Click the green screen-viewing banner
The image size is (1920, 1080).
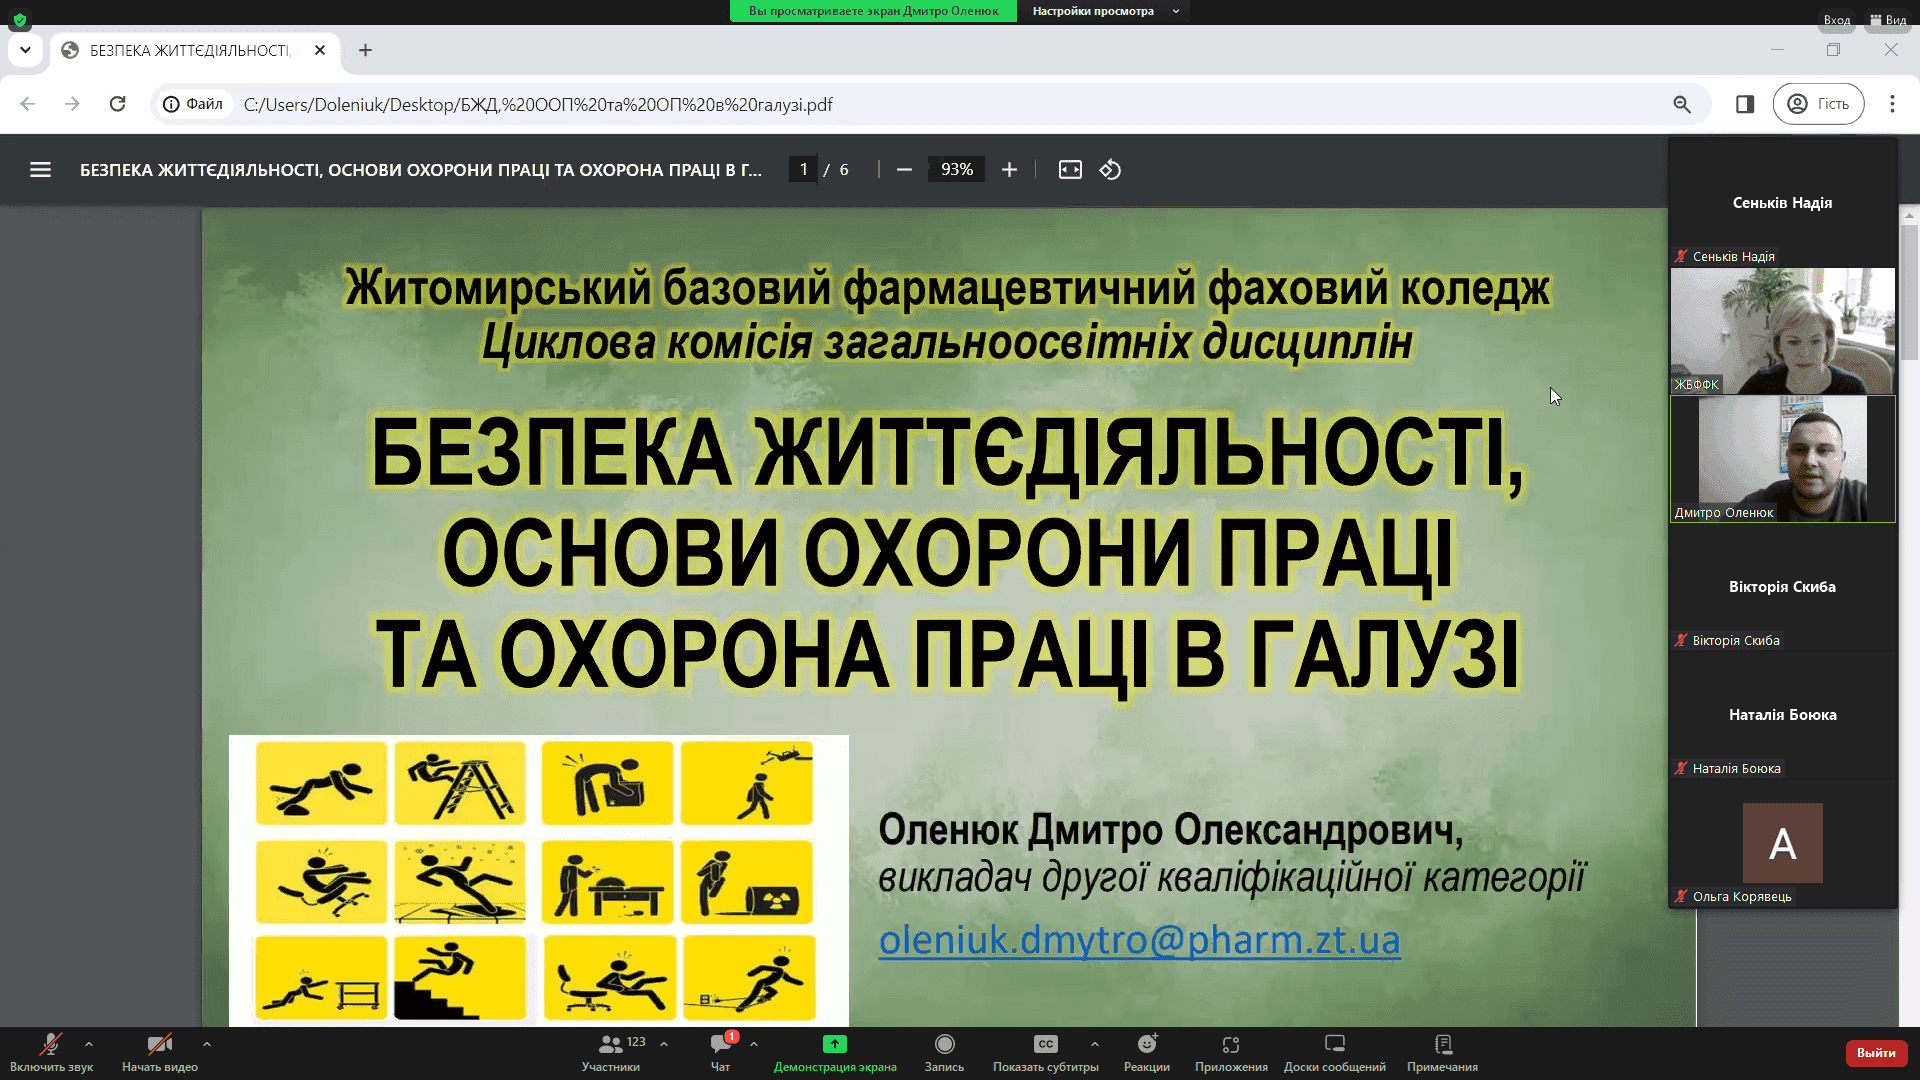(873, 11)
